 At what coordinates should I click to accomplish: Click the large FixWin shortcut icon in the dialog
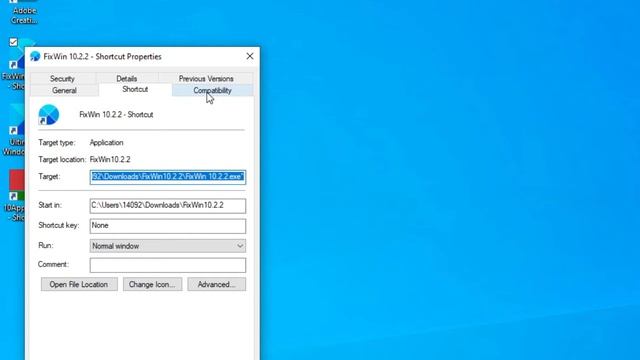pyautogui.click(x=49, y=114)
